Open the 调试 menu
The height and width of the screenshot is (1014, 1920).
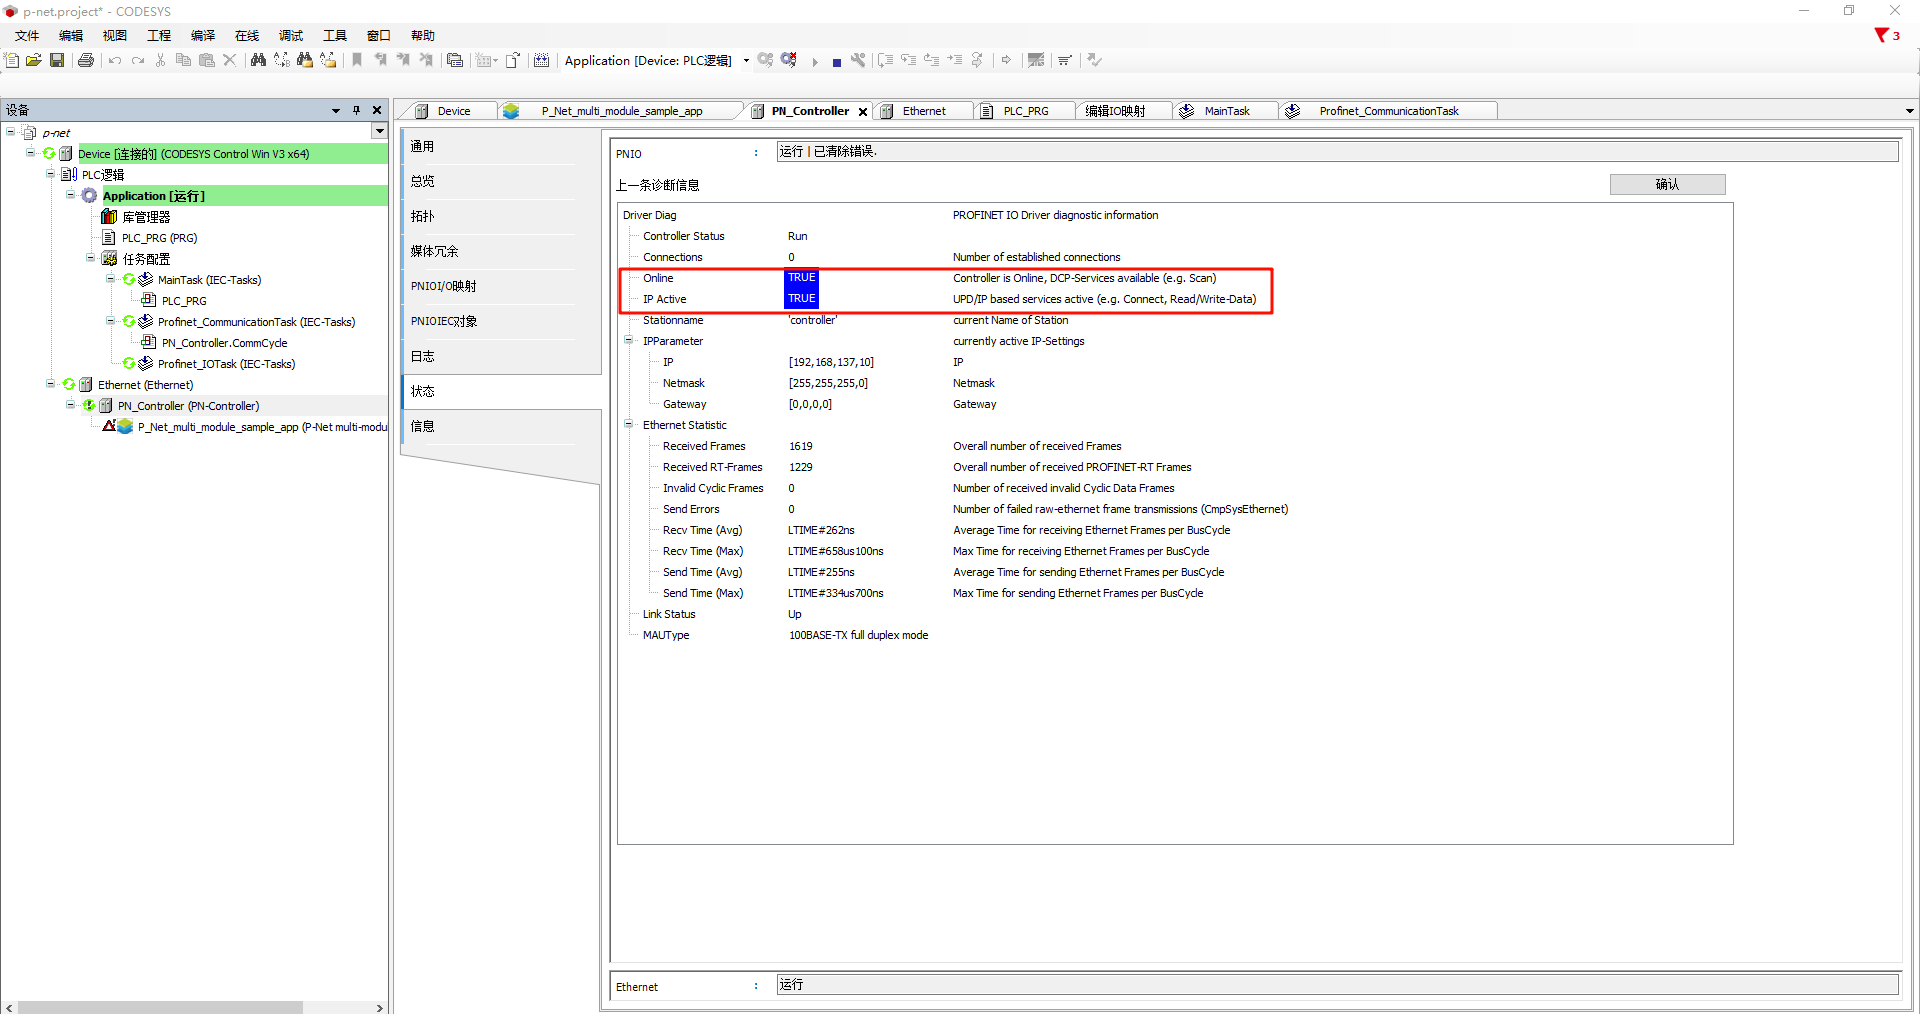tap(290, 35)
